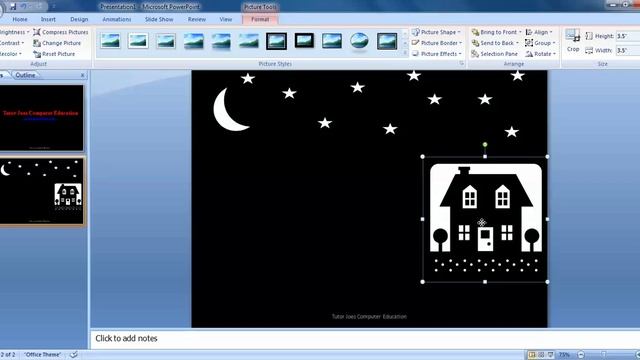Open the Picture Border dropdown
Viewport: 640px width, 360px height.
click(437, 43)
